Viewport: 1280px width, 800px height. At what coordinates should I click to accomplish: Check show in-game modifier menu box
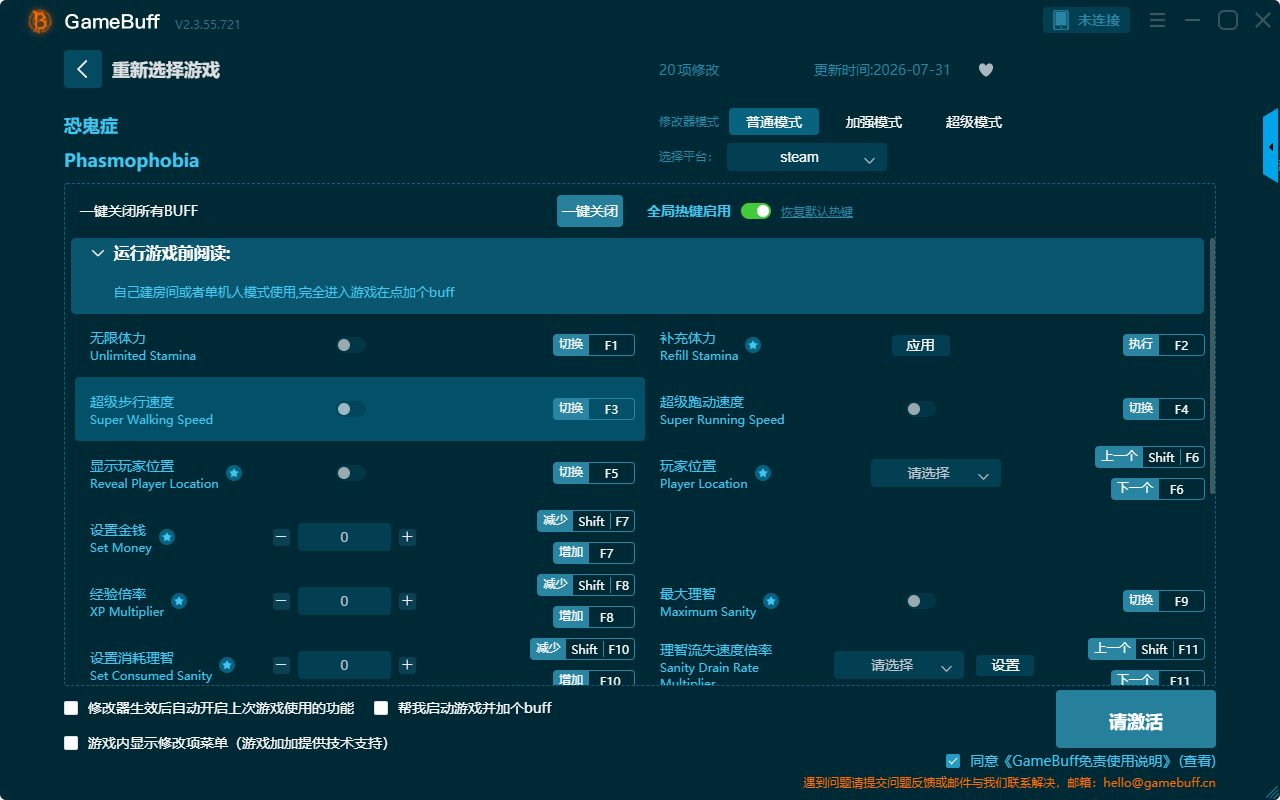click(71, 743)
